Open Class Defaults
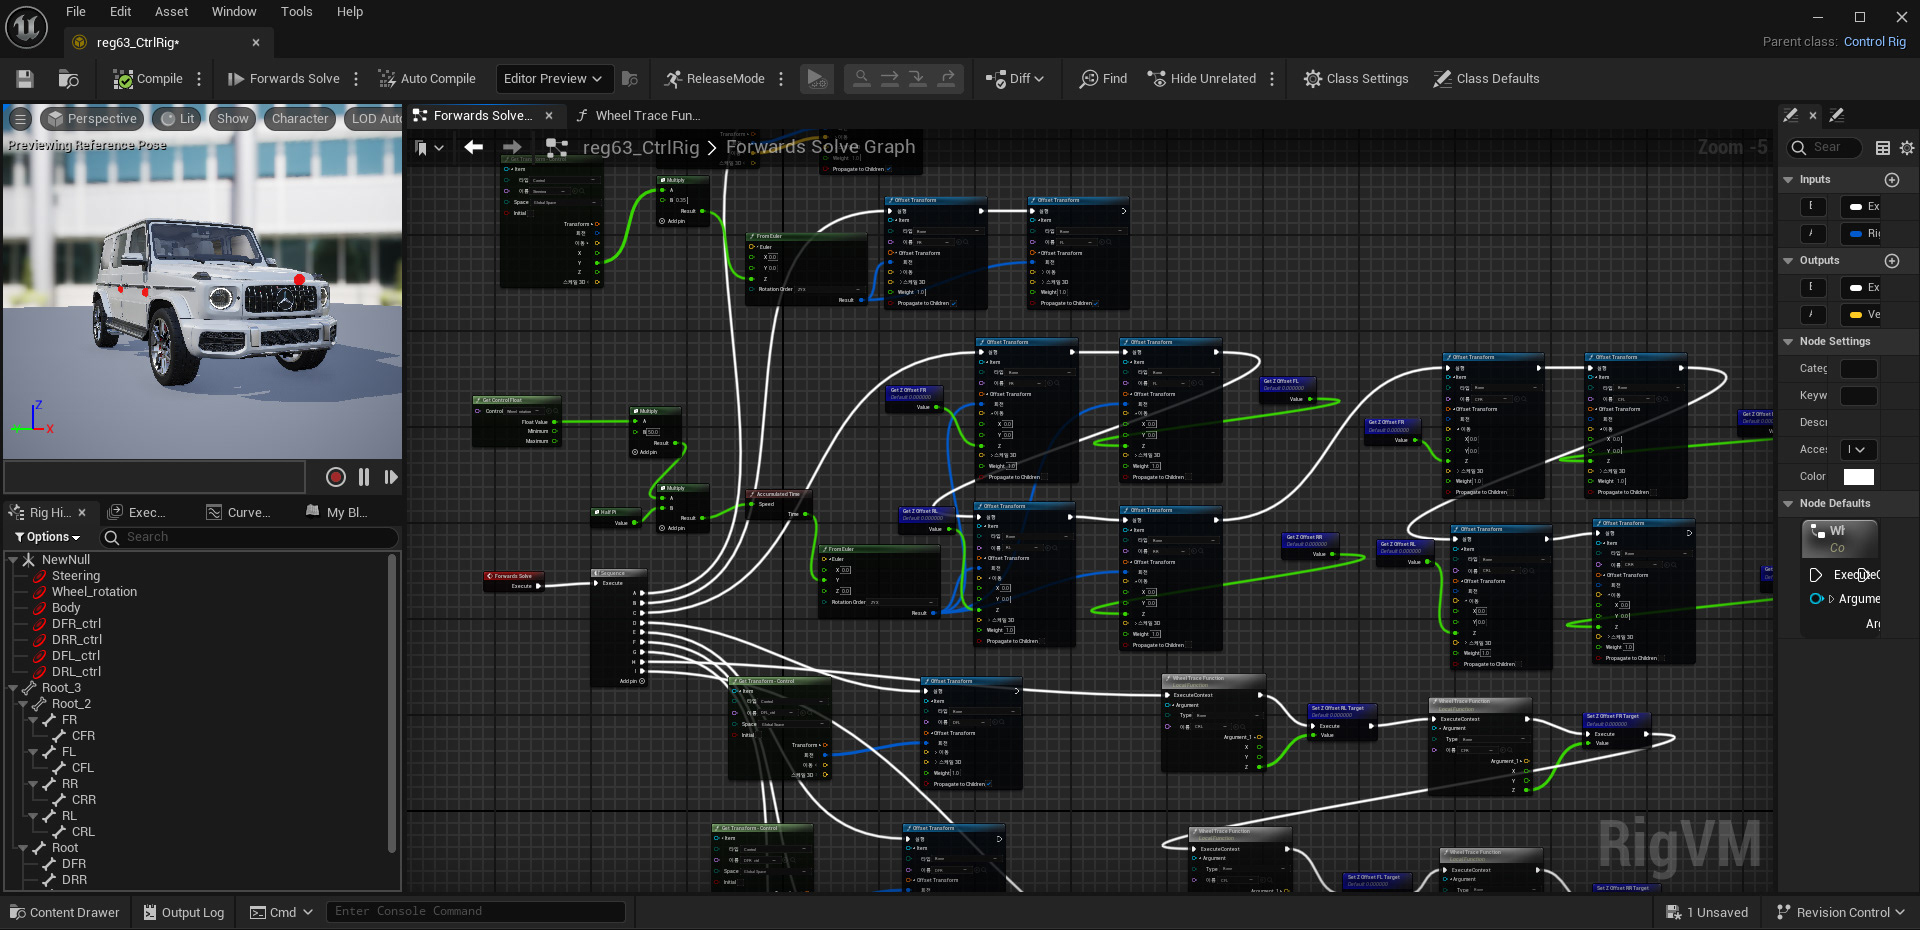Image resolution: width=1920 pixels, height=930 pixels. tap(1486, 79)
